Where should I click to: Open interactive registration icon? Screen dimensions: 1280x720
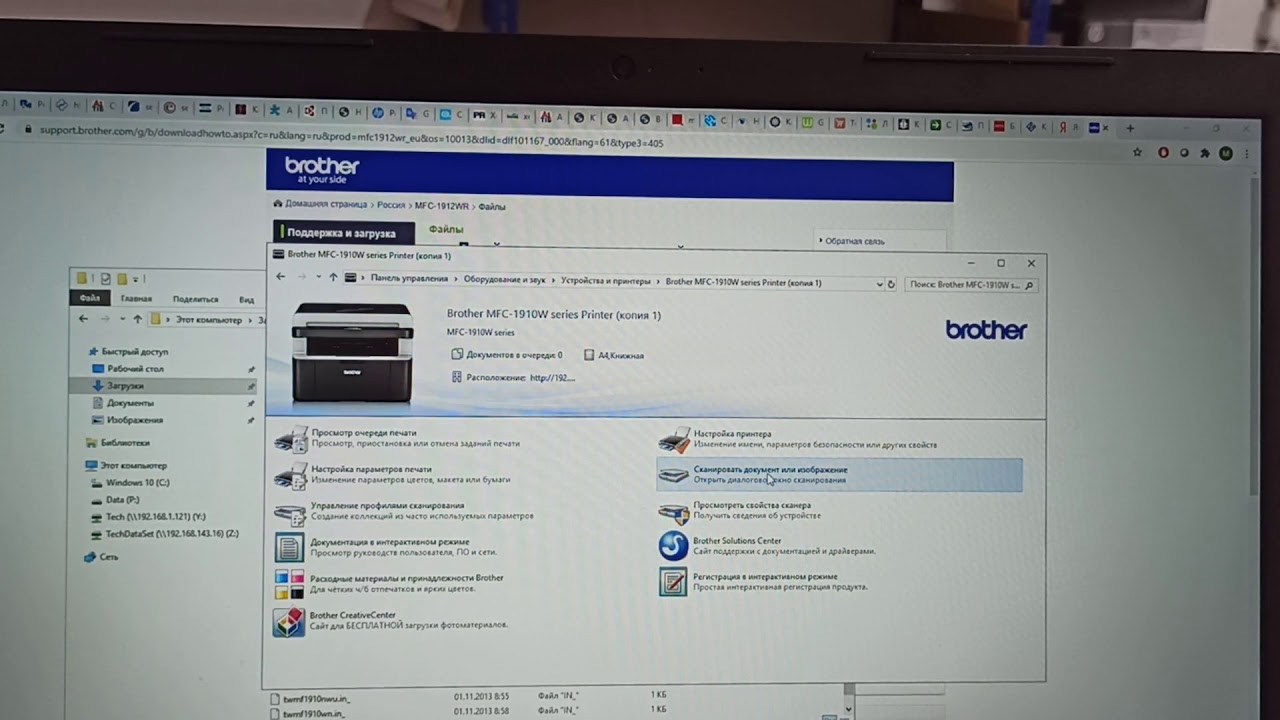674,582
